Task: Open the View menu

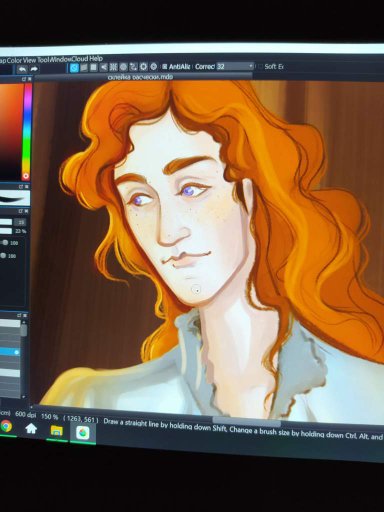Action: coord(29,60)
